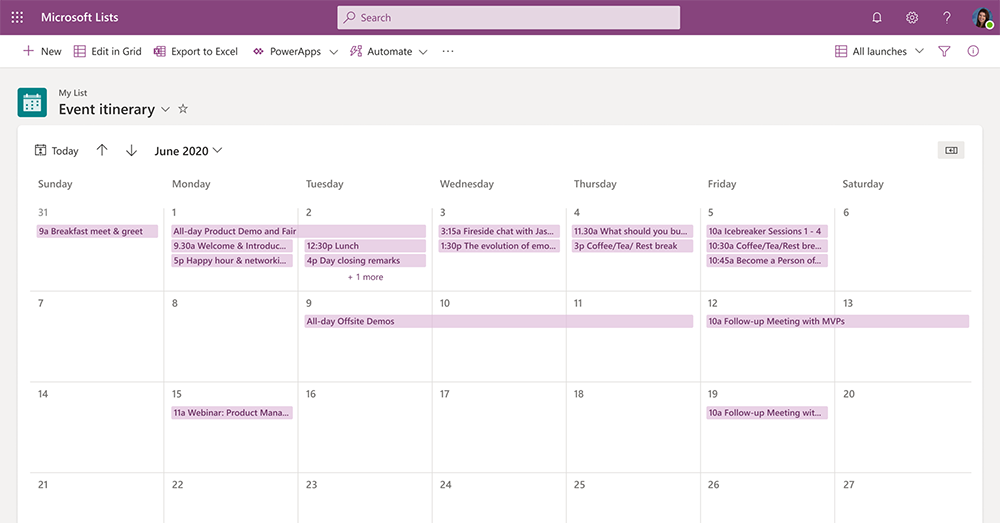
Task: Show + 1 more events on June 2
Action: coord(365,277)
